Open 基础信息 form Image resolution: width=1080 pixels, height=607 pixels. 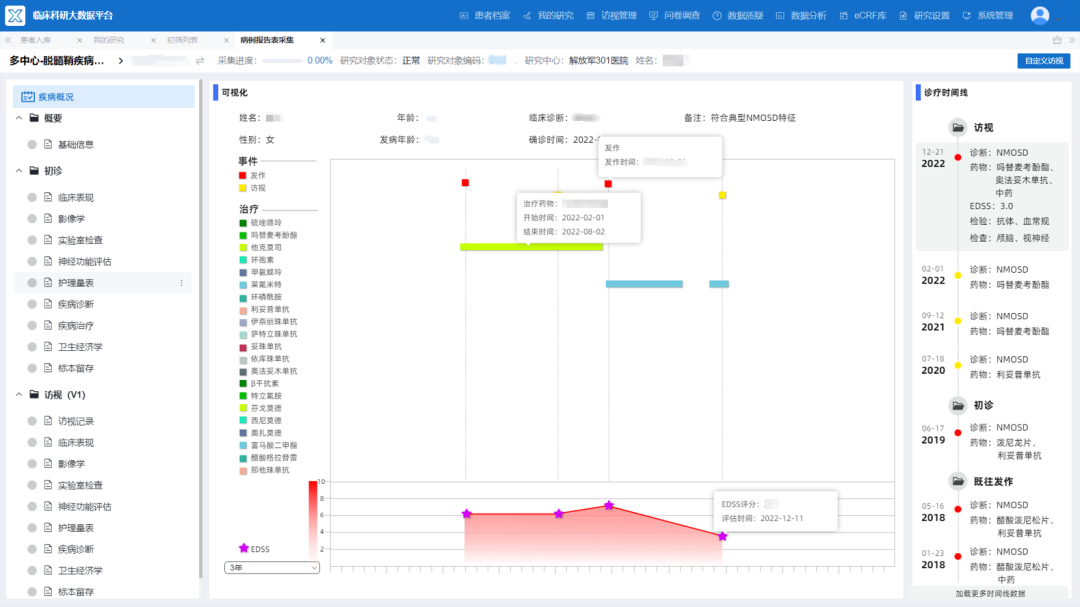pyautogui.click(x=76, y=144)
